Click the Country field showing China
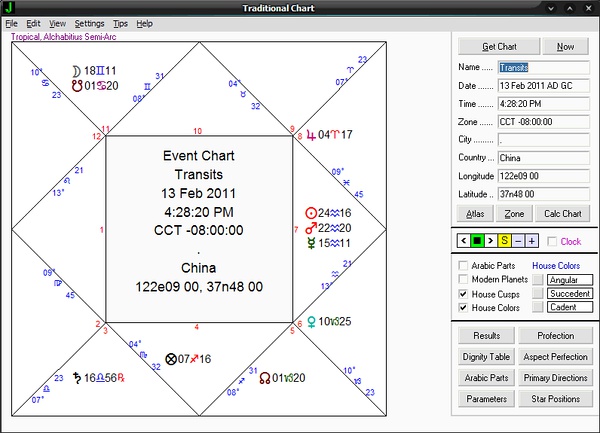This screenshot has height=433, width=600. coord(543,158)
